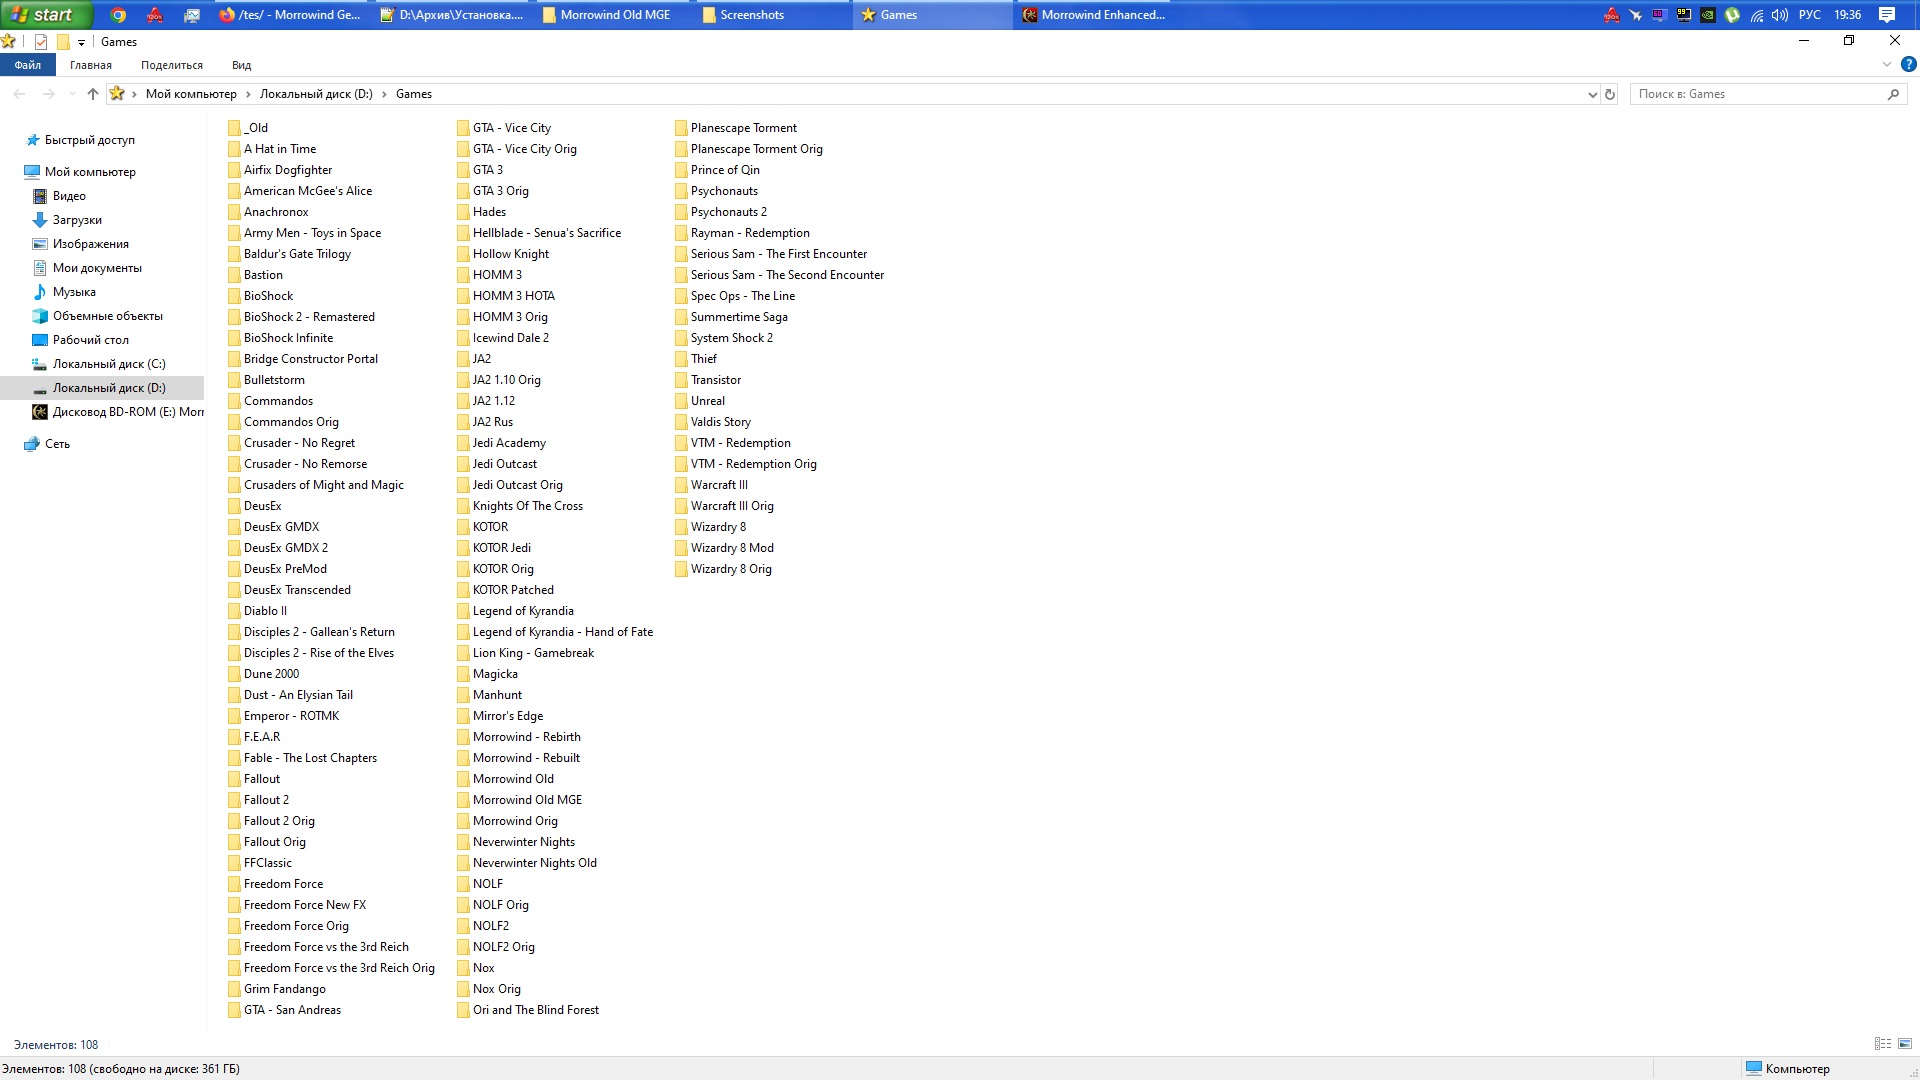Viewport: 1920px width, 1080px height.
Task: Click the Properties checkmark quick access icon
Action: (41, 42)
